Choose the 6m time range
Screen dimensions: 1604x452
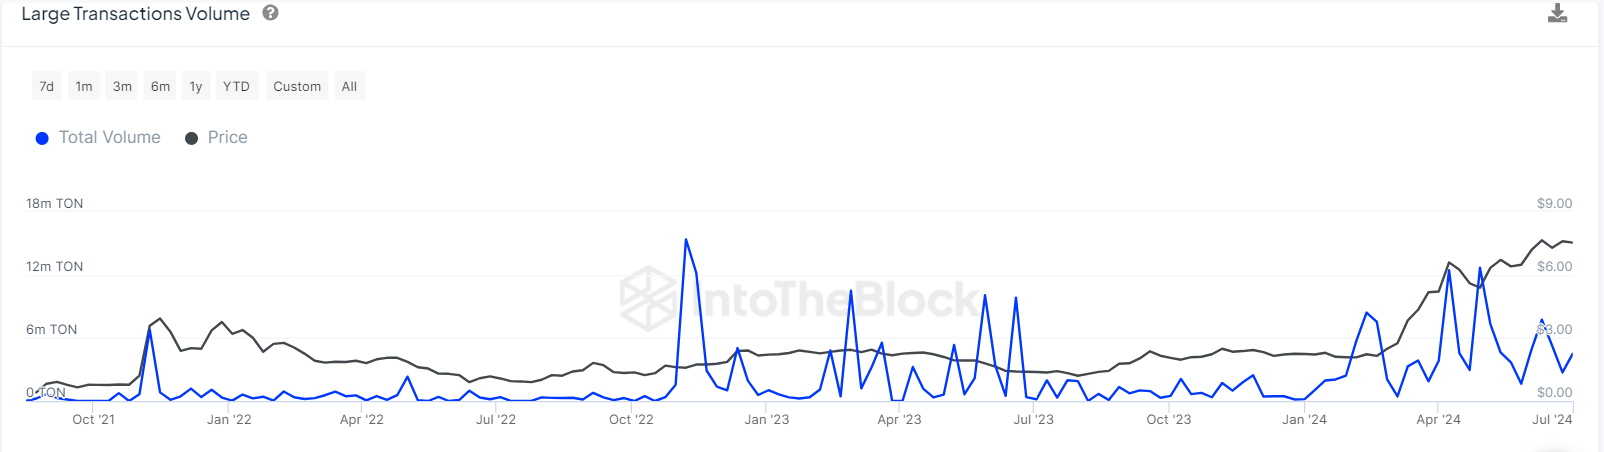click(160, 86)
